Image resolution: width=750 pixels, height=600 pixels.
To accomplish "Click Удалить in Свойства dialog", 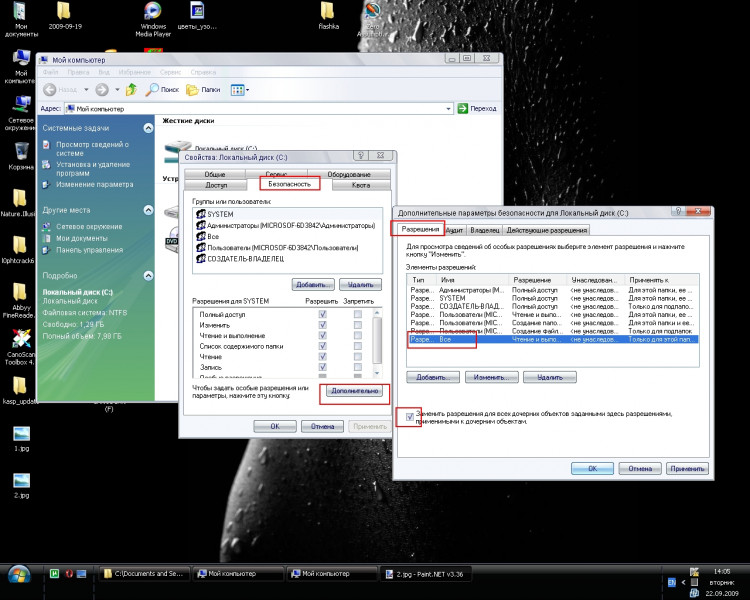I will [360, 285].
